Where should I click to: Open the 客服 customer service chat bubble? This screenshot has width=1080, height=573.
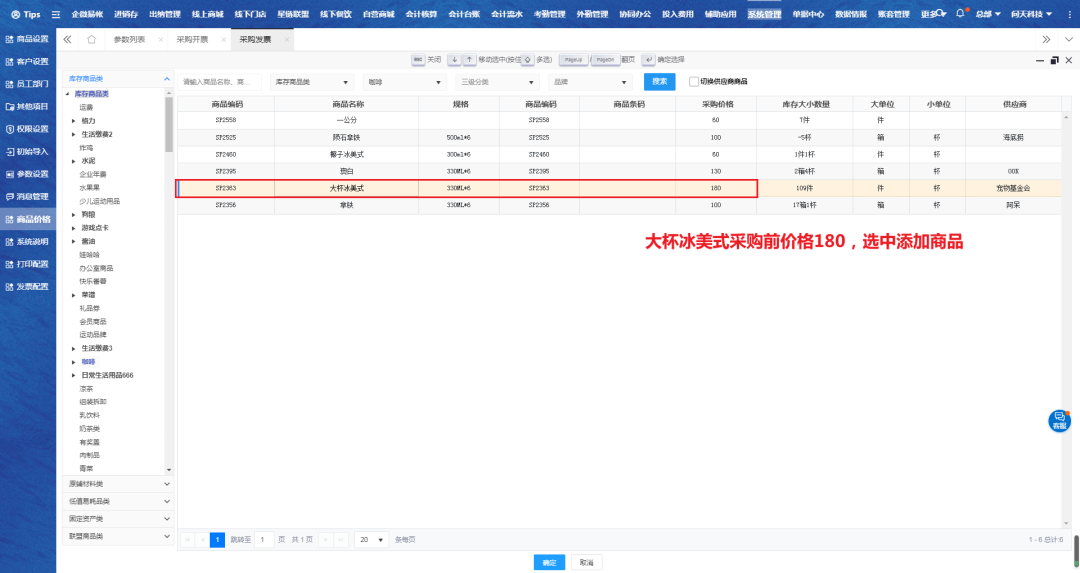coord(1059,420)
